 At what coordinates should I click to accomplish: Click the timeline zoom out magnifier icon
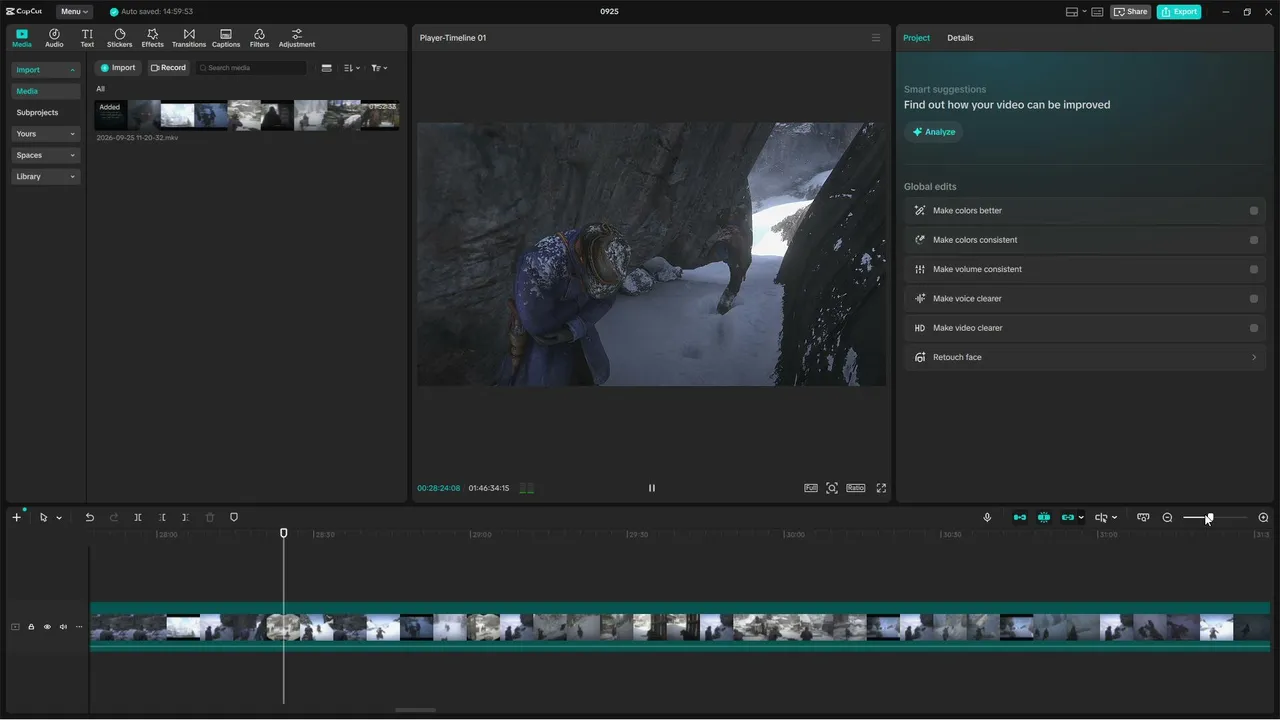point(1167,517)
